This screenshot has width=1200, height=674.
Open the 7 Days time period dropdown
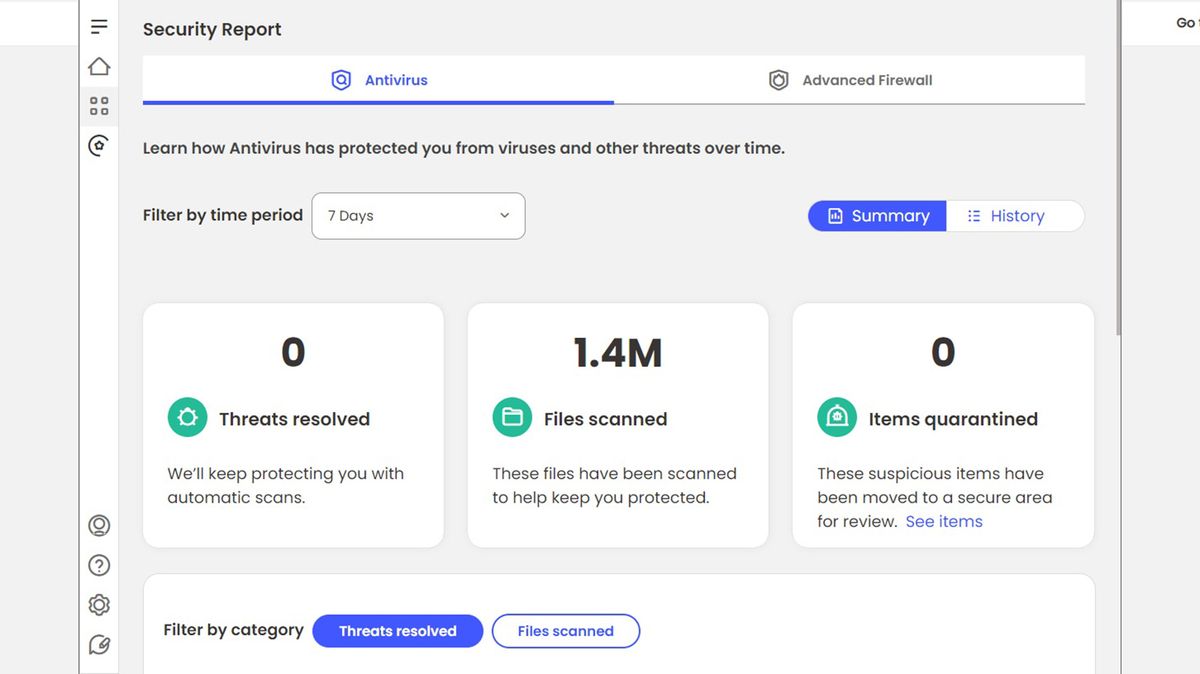(x=418, y=215)
